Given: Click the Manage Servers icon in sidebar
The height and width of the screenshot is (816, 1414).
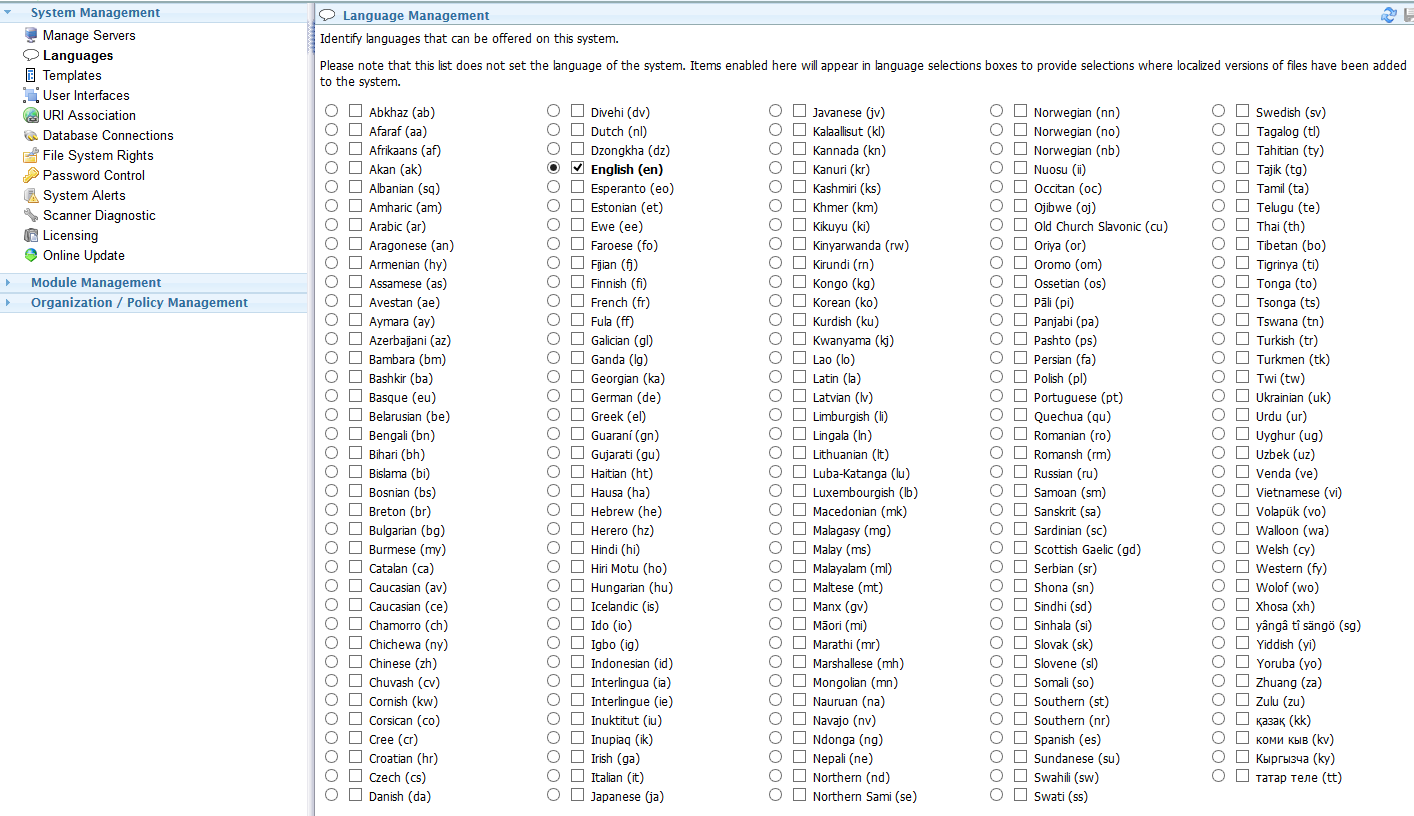Looking at the screenshot, I should [31, 35].
